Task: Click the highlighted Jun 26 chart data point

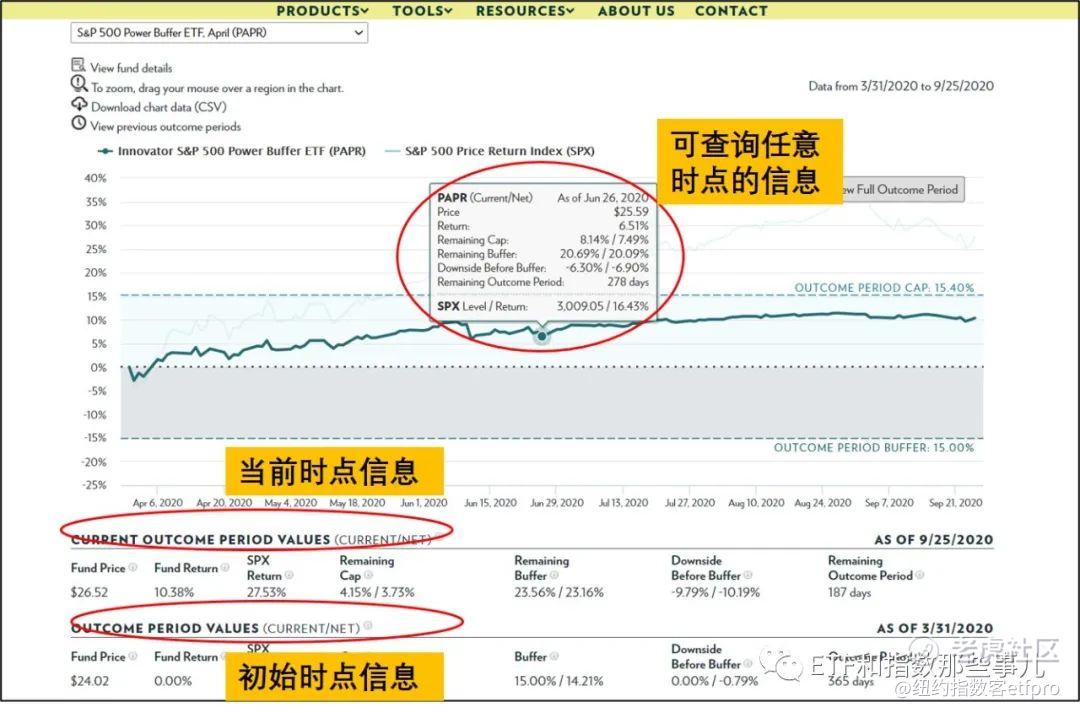Action: pyautogui.click(x=541, y=336)
